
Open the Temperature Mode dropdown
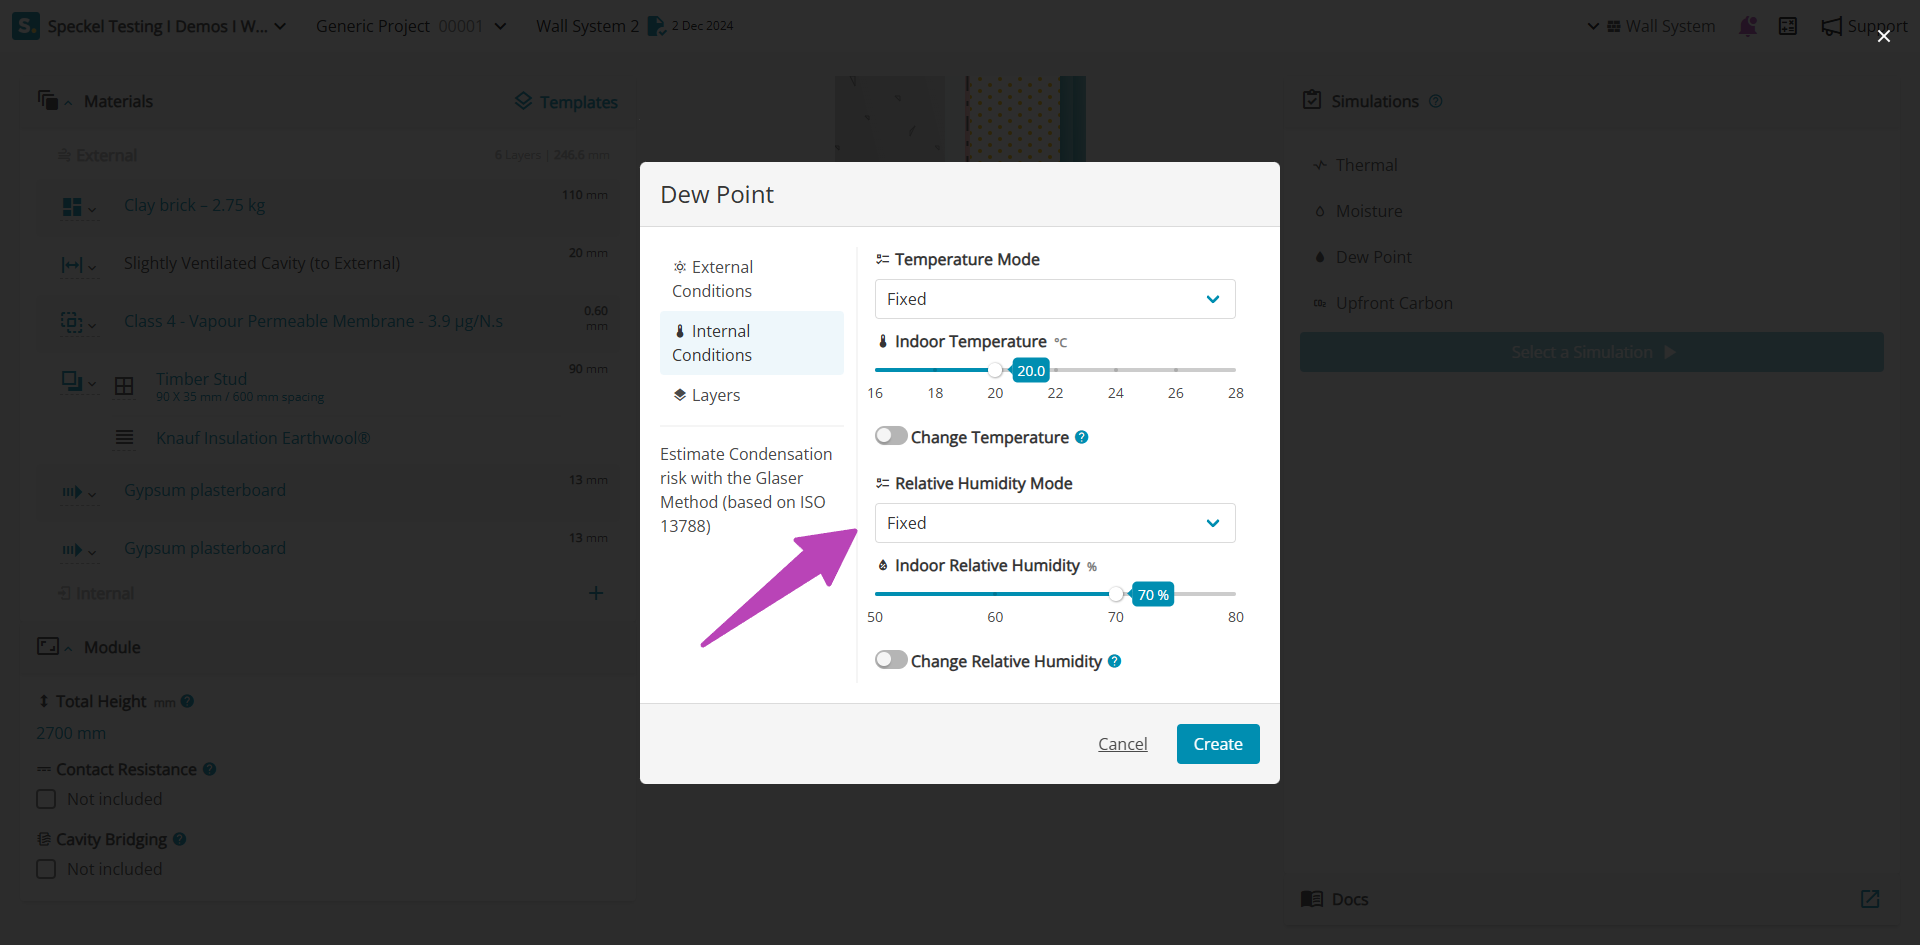1055,299
